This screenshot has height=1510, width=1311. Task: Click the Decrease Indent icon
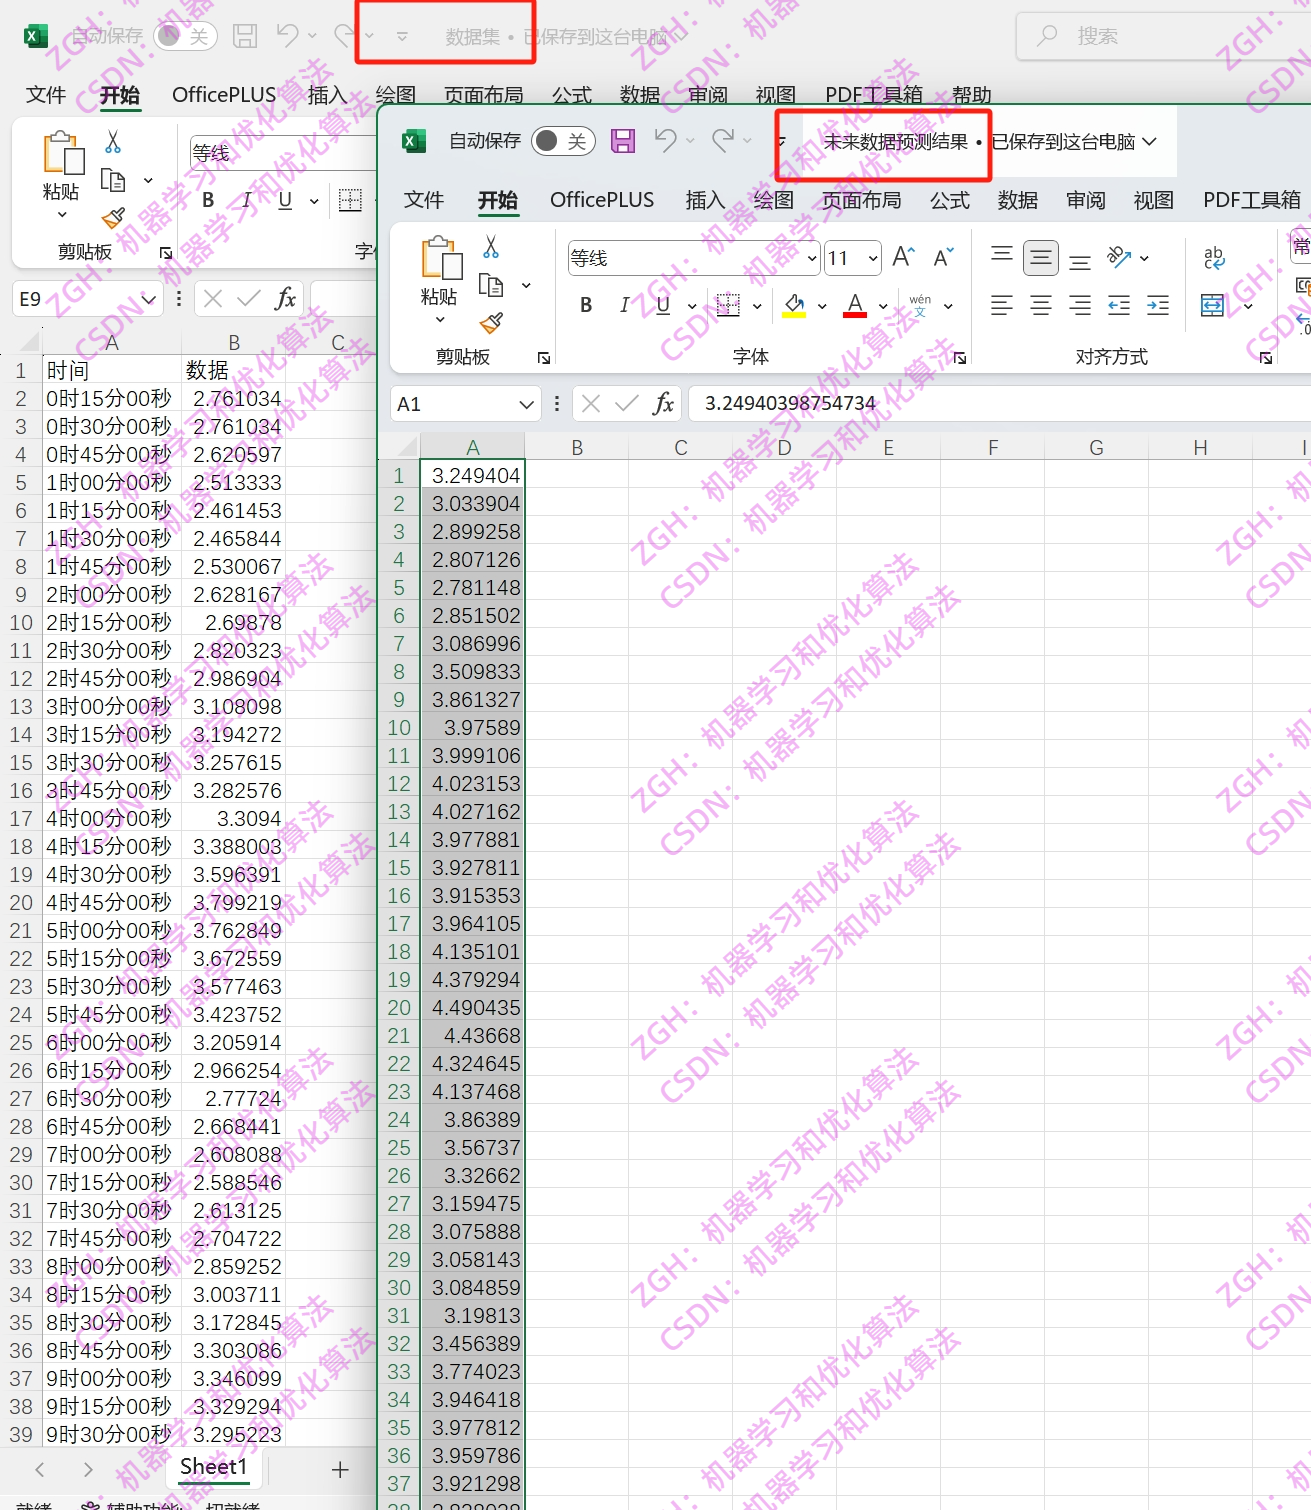[x=1119, y=305]
